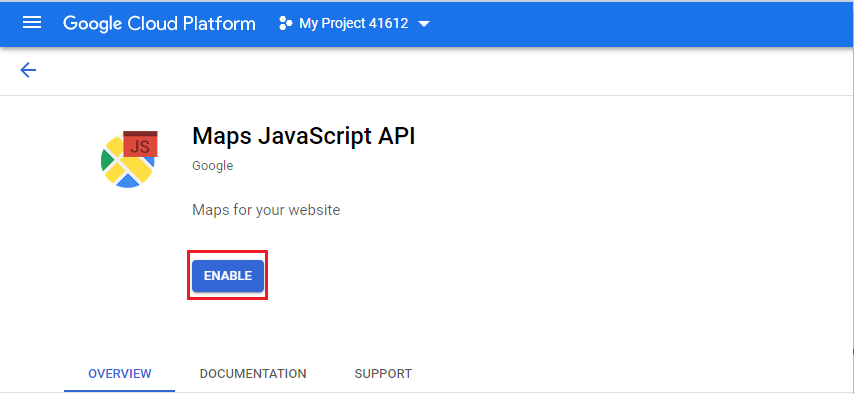The width and height of the screenshot is (854, 394).
Task: Open the Documentation tab
Action: tap(253, 374)
